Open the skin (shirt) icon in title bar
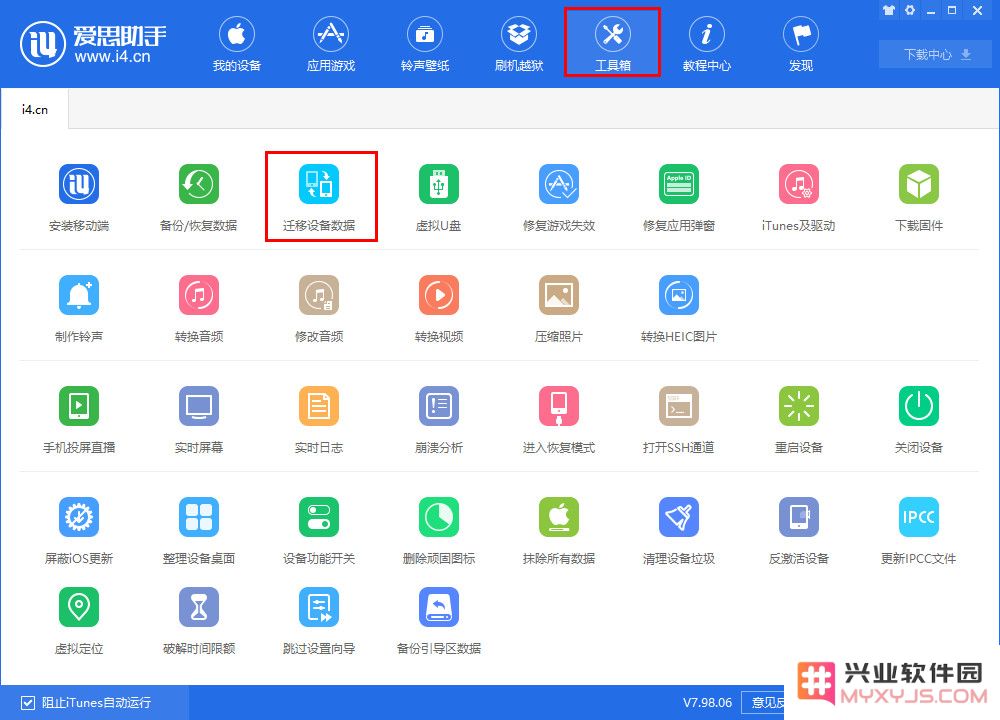This screenshot has width=1000, height=720. click(888, 10)
